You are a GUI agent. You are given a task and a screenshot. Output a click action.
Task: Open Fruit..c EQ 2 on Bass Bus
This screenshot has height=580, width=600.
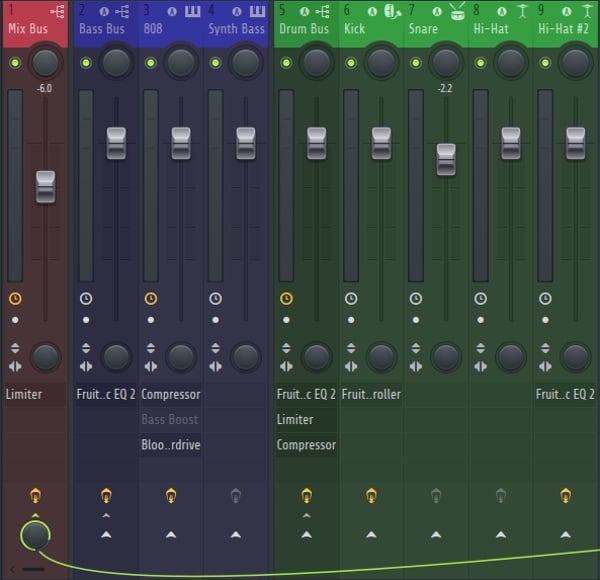click(106, 394)
